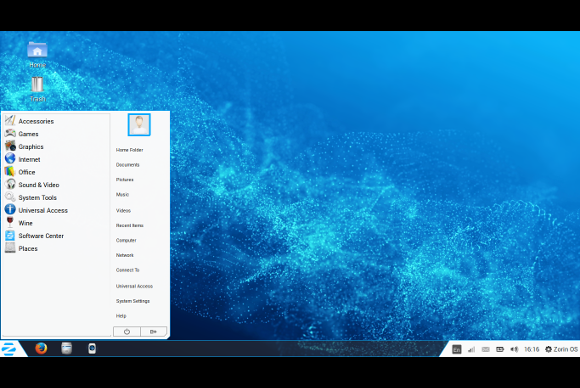
Task: Click the battery indicator in tray
Action: 500,349
